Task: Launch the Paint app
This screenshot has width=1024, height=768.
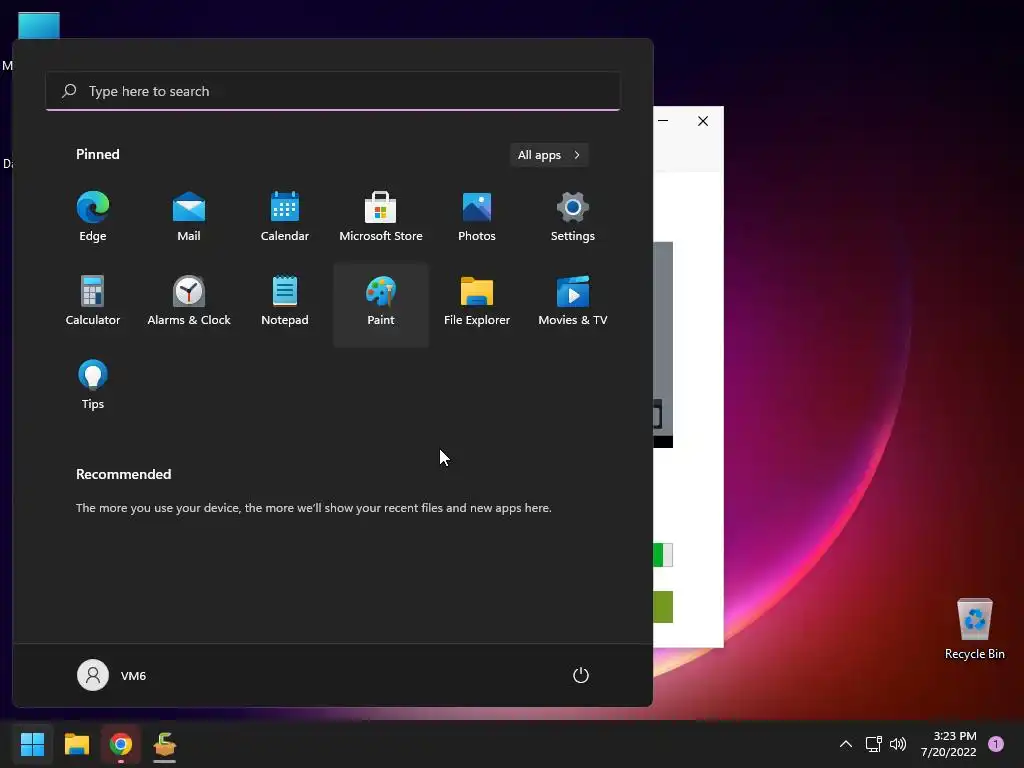Action: pyautogui.click(x=381, y=304)
